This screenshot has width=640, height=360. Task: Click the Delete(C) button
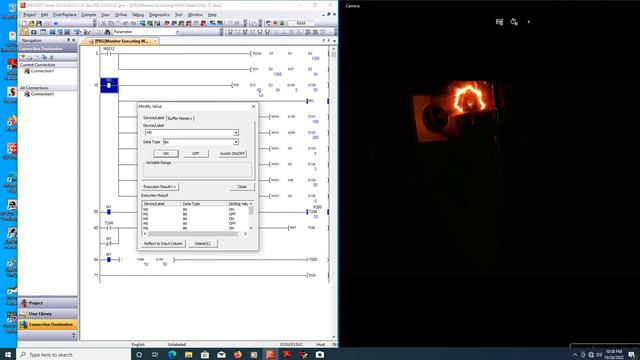coord(203,244)
